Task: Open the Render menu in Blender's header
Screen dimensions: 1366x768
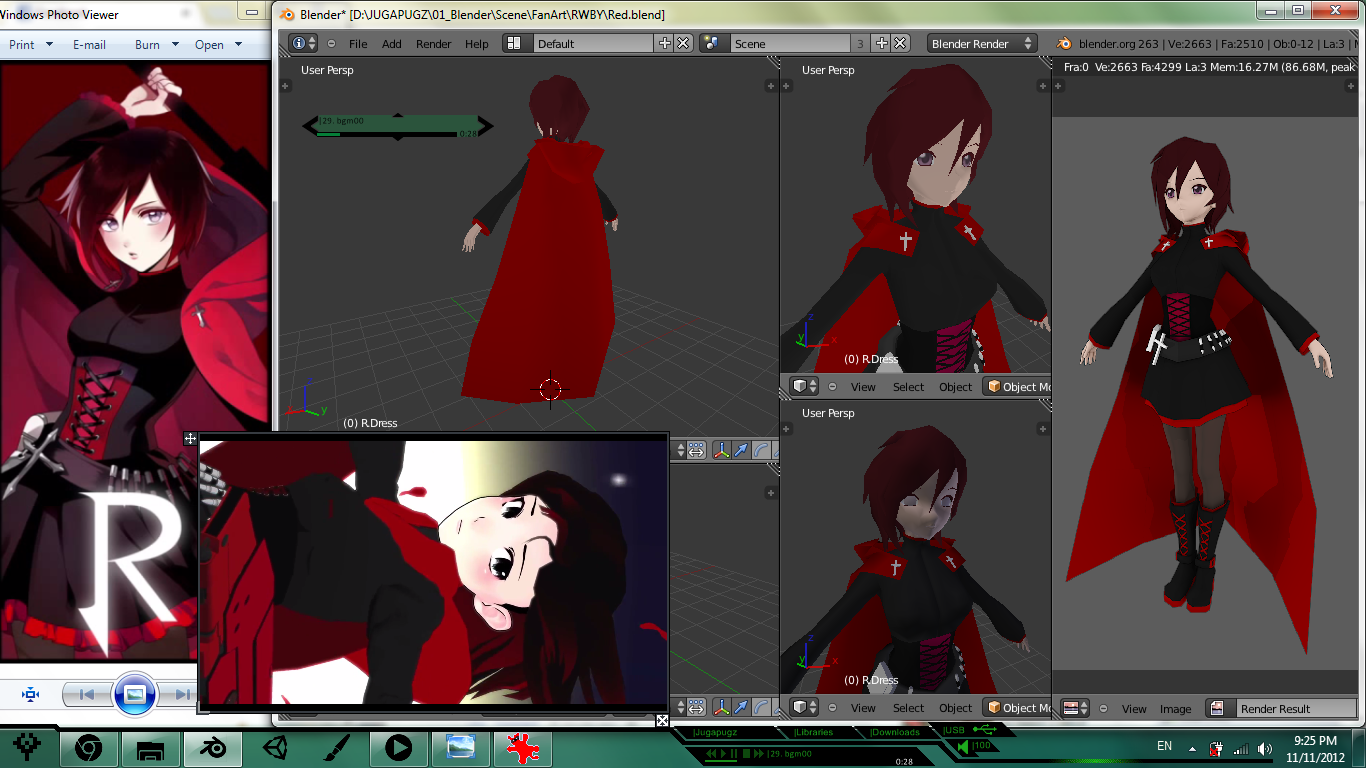Action: [x=433, y=43]
